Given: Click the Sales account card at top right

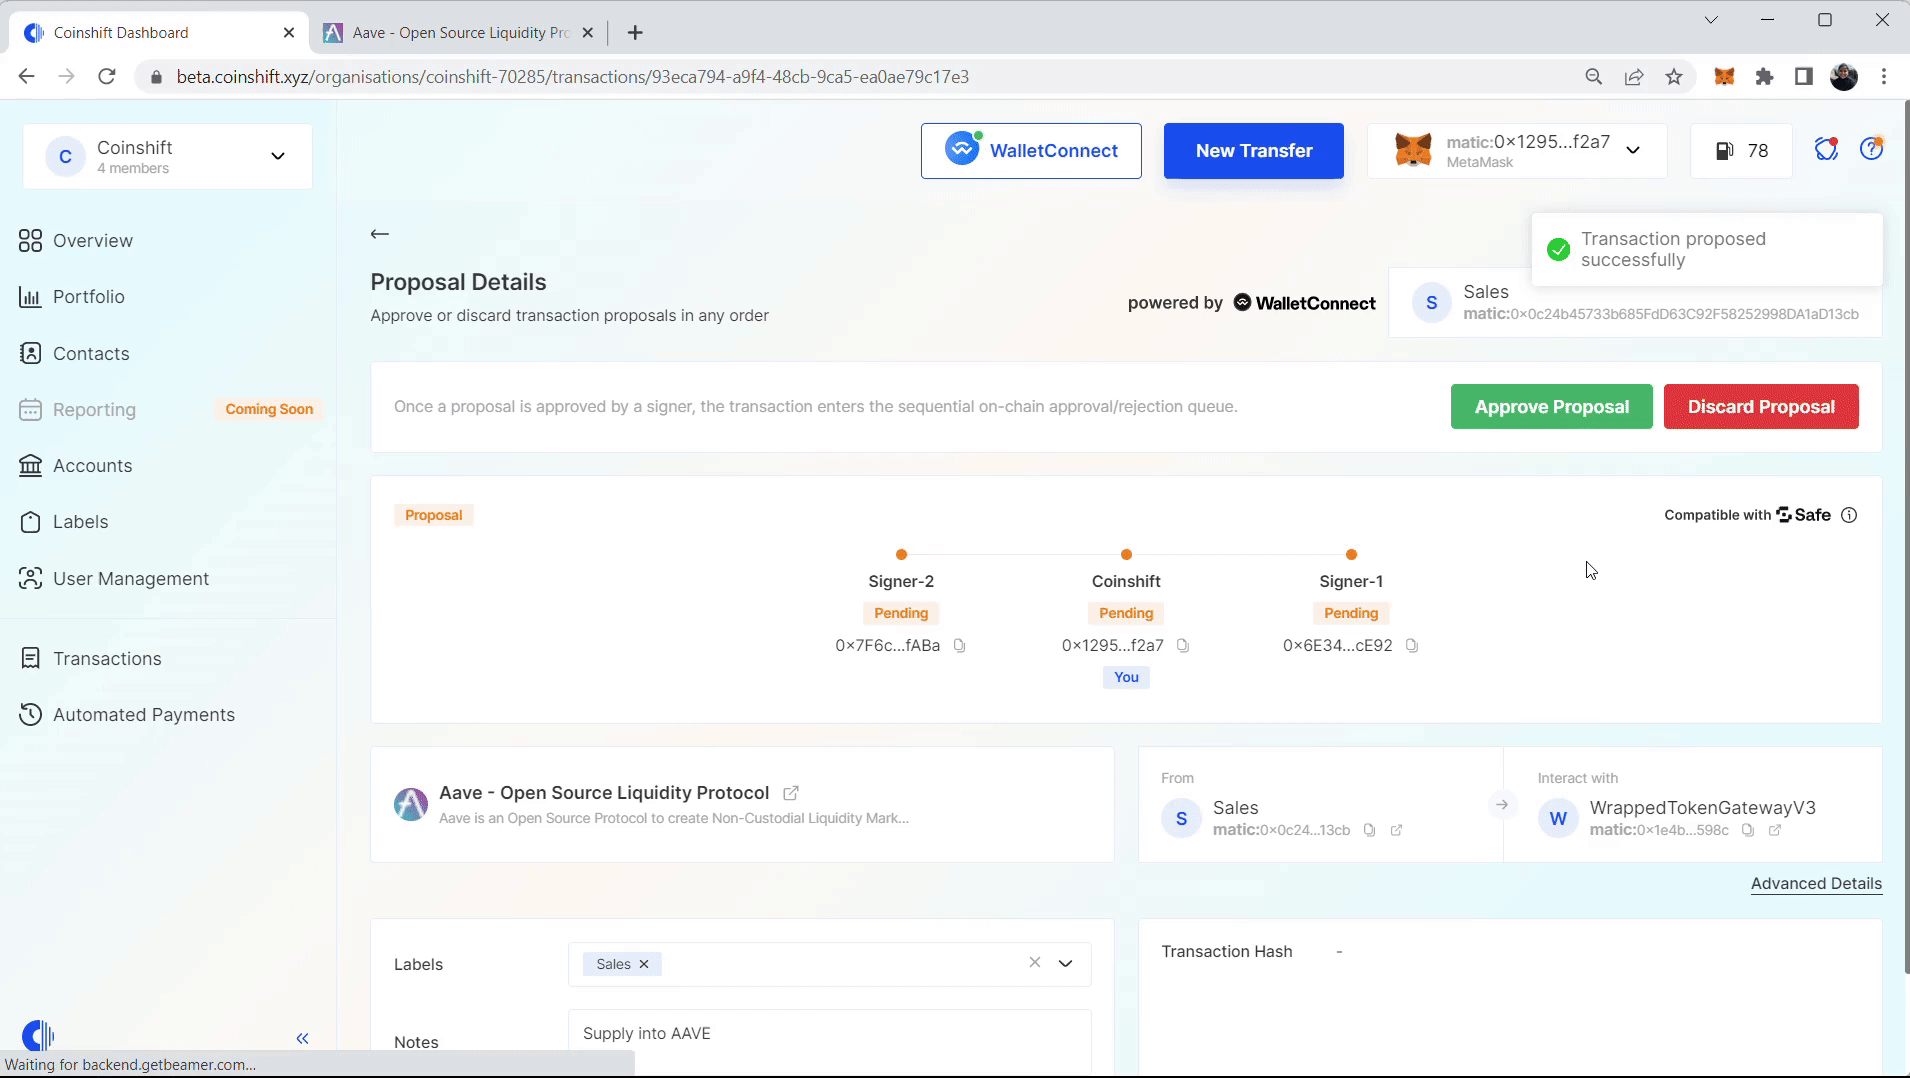Looking at the screenshot, I should 1635,302.
